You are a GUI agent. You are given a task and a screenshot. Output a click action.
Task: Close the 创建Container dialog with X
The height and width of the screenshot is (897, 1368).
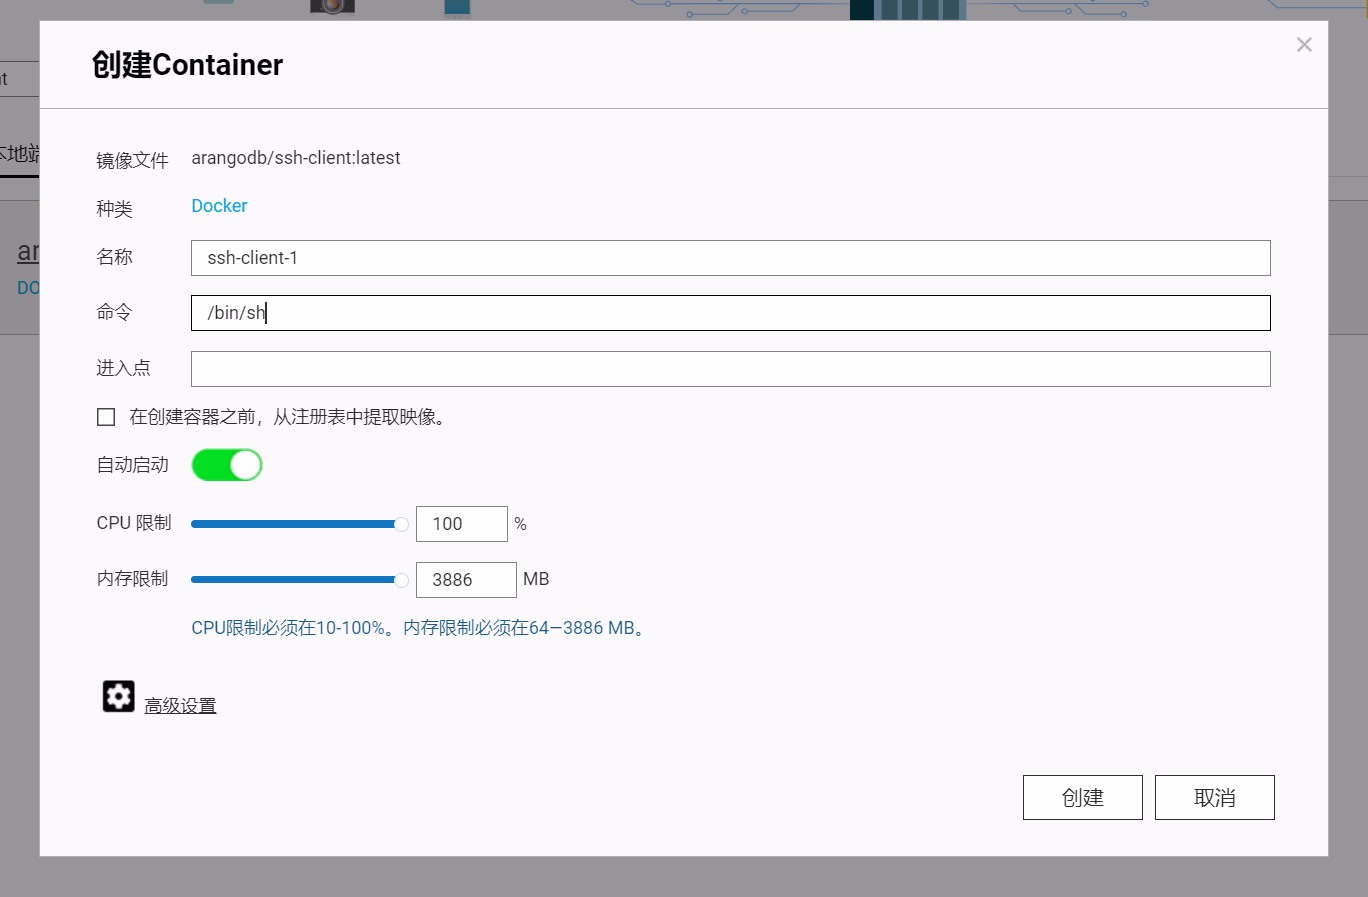click(x=1303, y=45)
